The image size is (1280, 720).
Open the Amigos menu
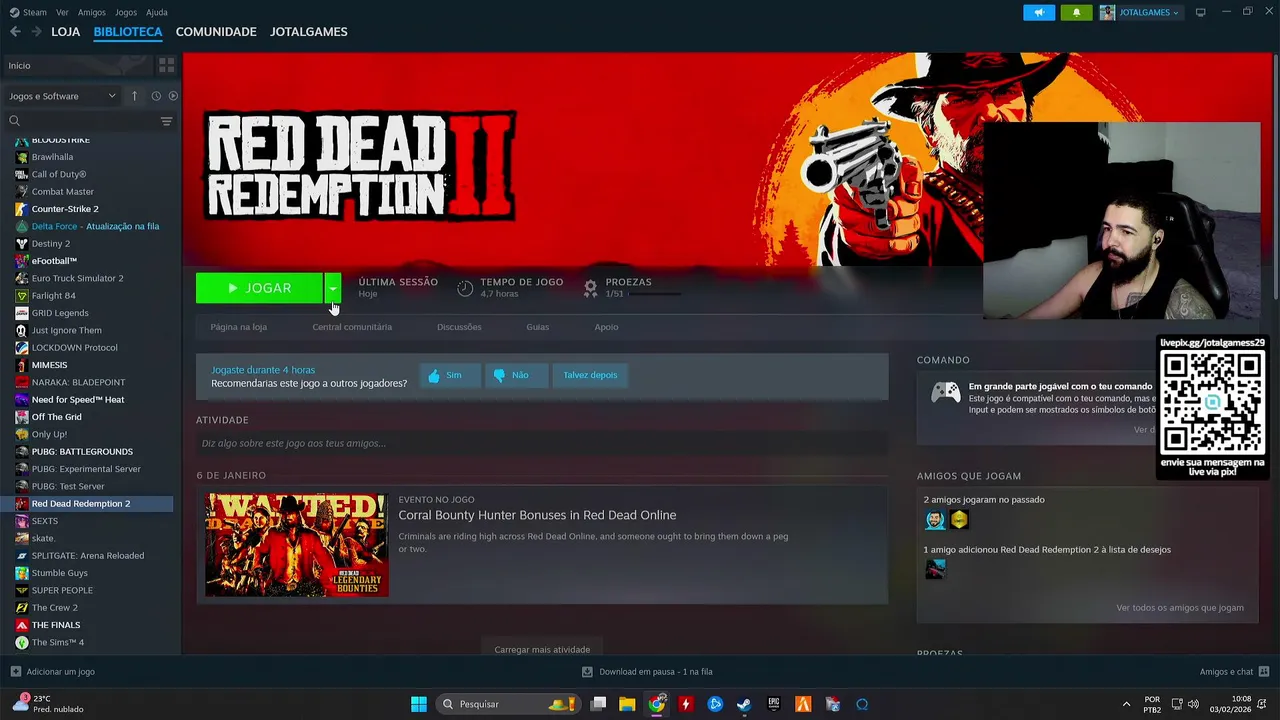92,13
